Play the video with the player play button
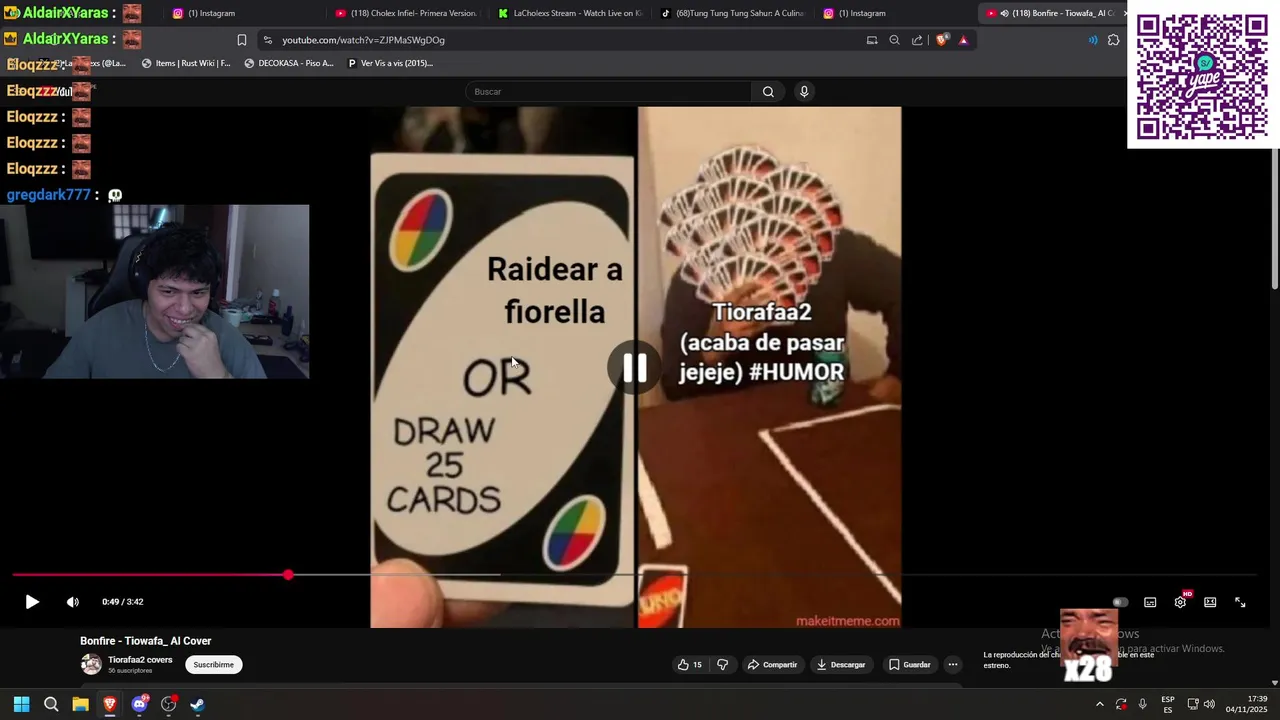The height and width of the screenshot is (720, 1280). [32, 602]
